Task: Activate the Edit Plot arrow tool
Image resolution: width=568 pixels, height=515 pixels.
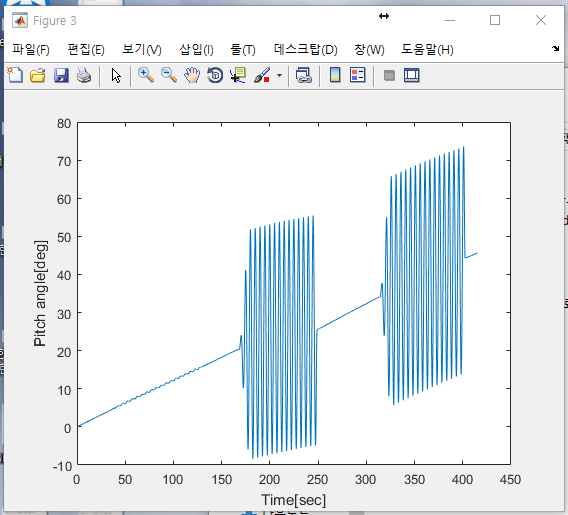Action: 116,76
